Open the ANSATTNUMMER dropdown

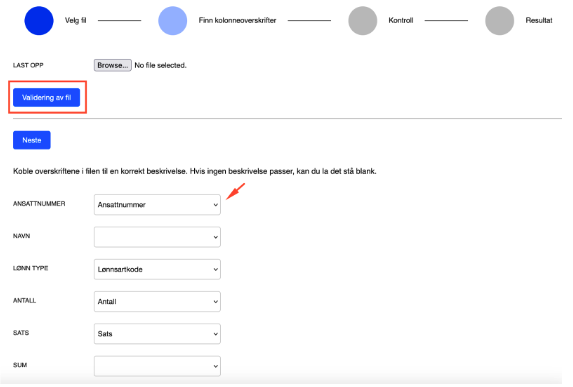pyautogui.click(x=157, y=205)
